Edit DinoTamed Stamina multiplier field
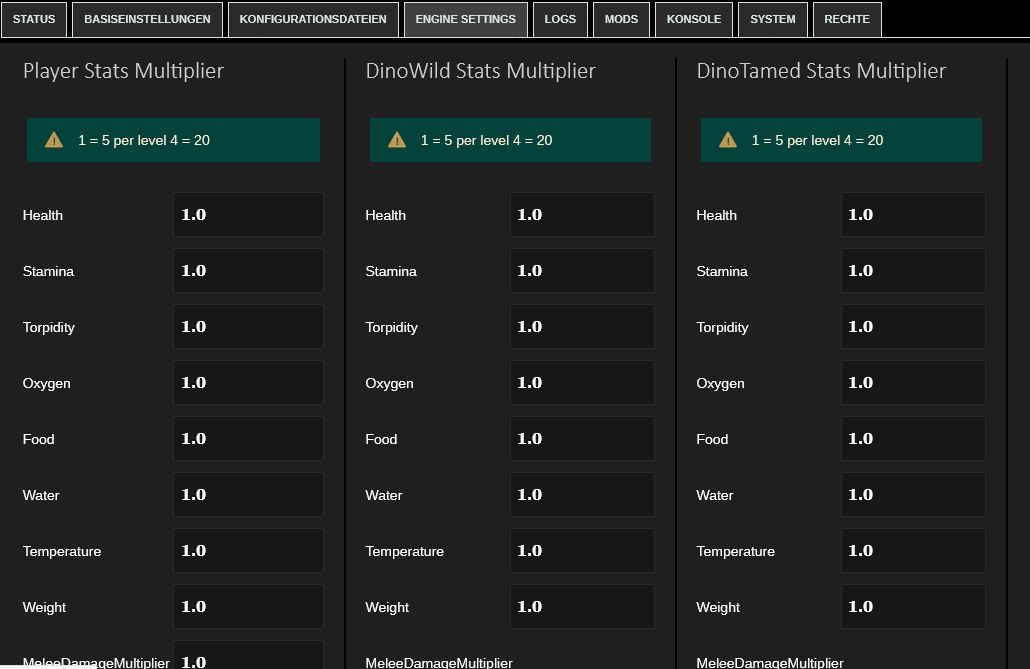Image resolution: width=1030 pixels, height=669 pixels. 913,270
